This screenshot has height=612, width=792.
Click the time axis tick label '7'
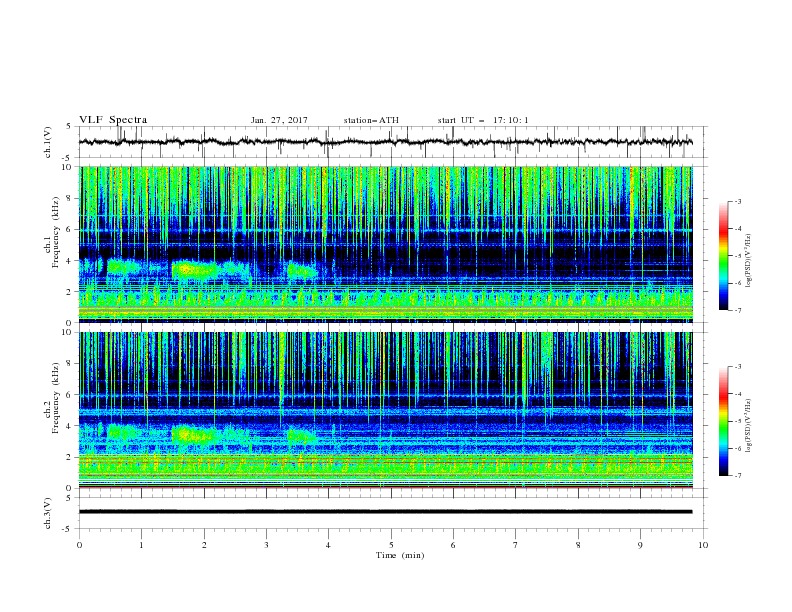click(516, 545)
